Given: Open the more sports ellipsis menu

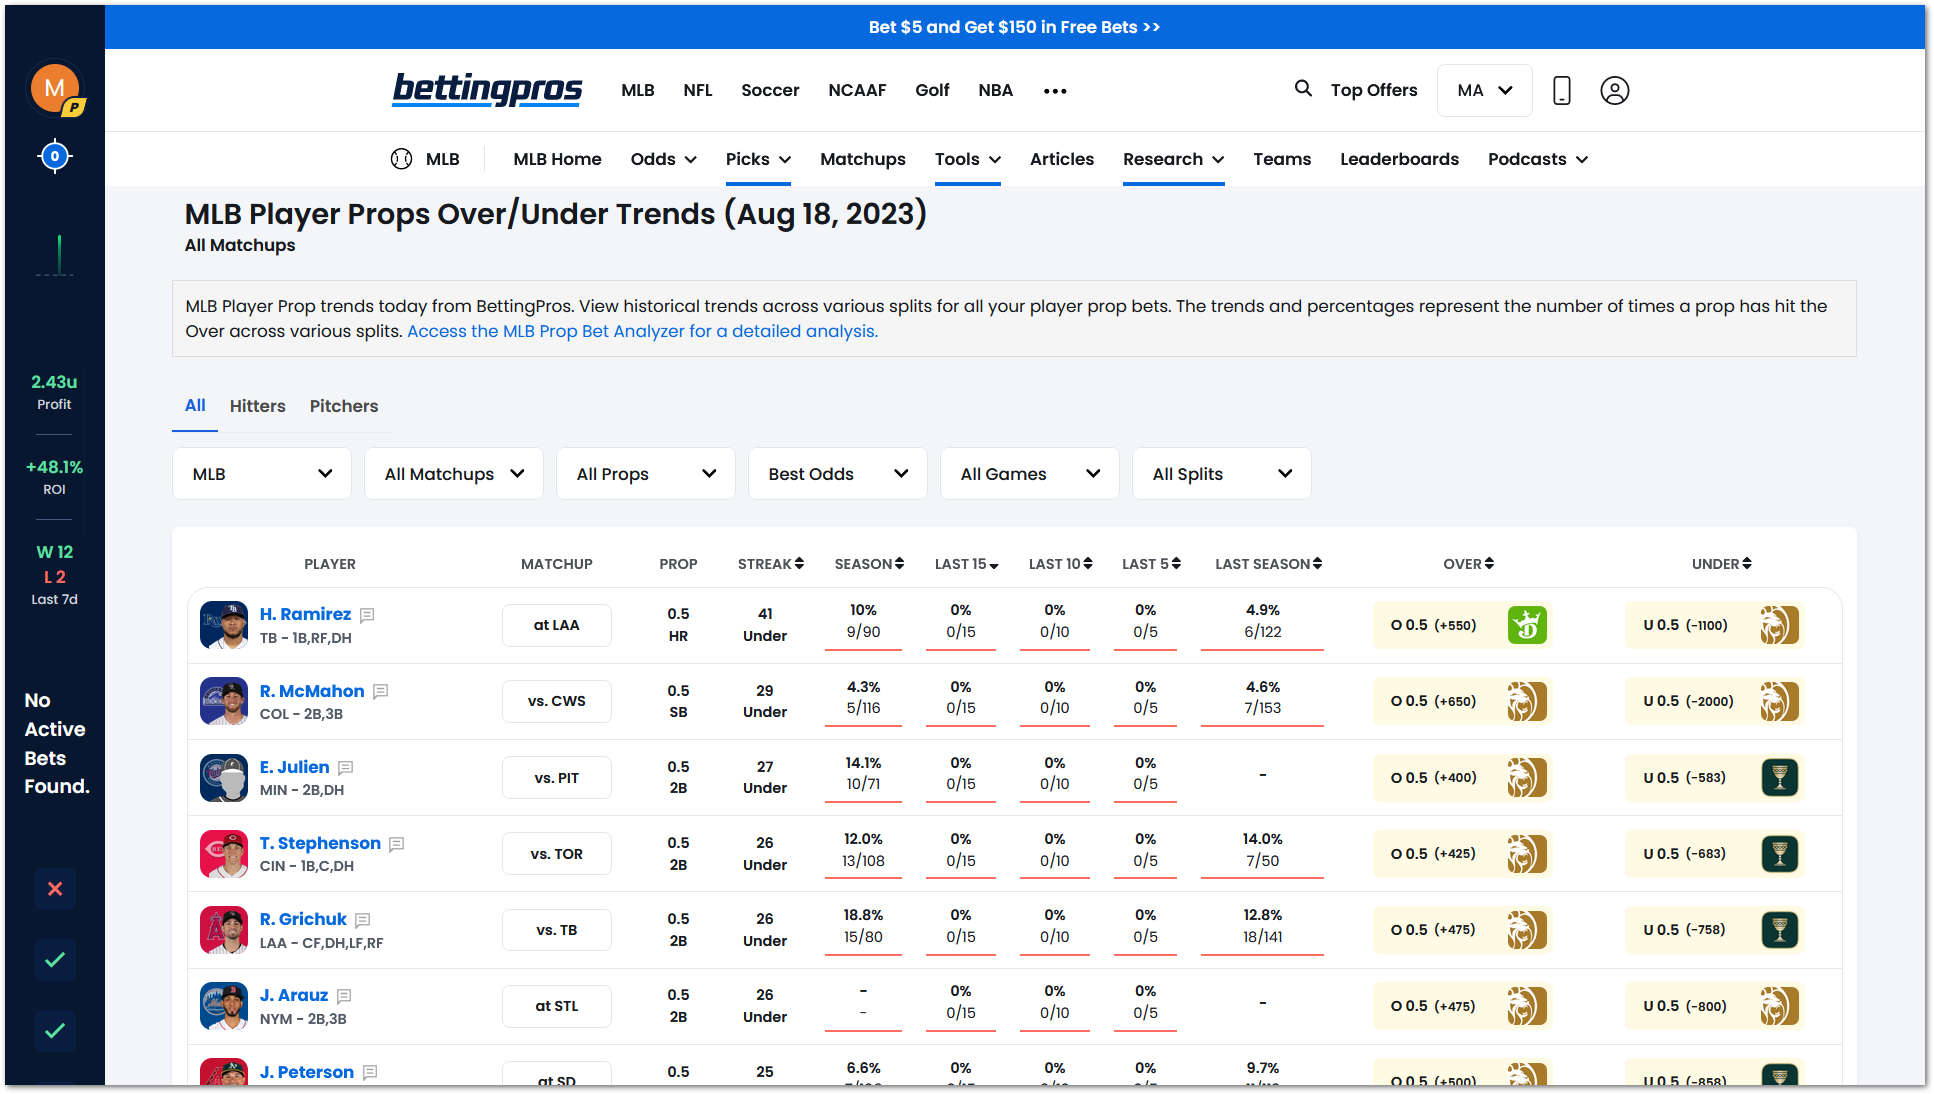Looking at the screenshot, I should [x=1055, y=91].
